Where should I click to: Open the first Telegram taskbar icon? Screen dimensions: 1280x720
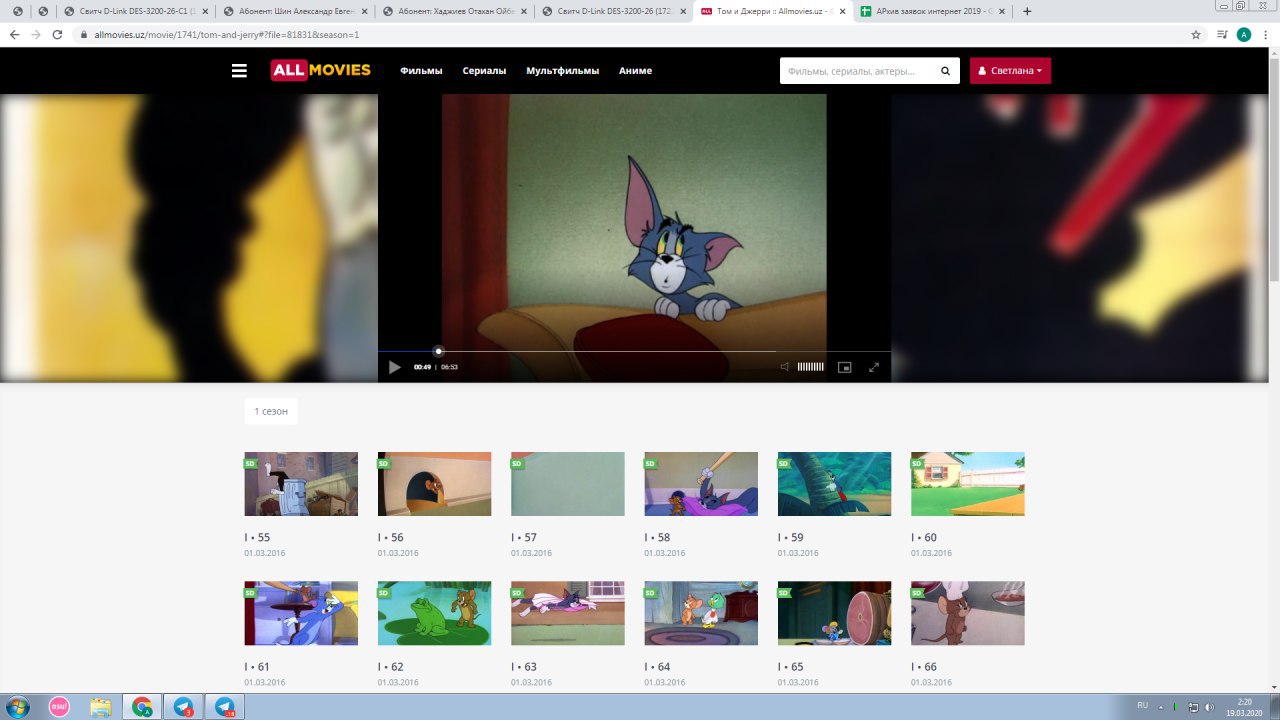(184, 707)
